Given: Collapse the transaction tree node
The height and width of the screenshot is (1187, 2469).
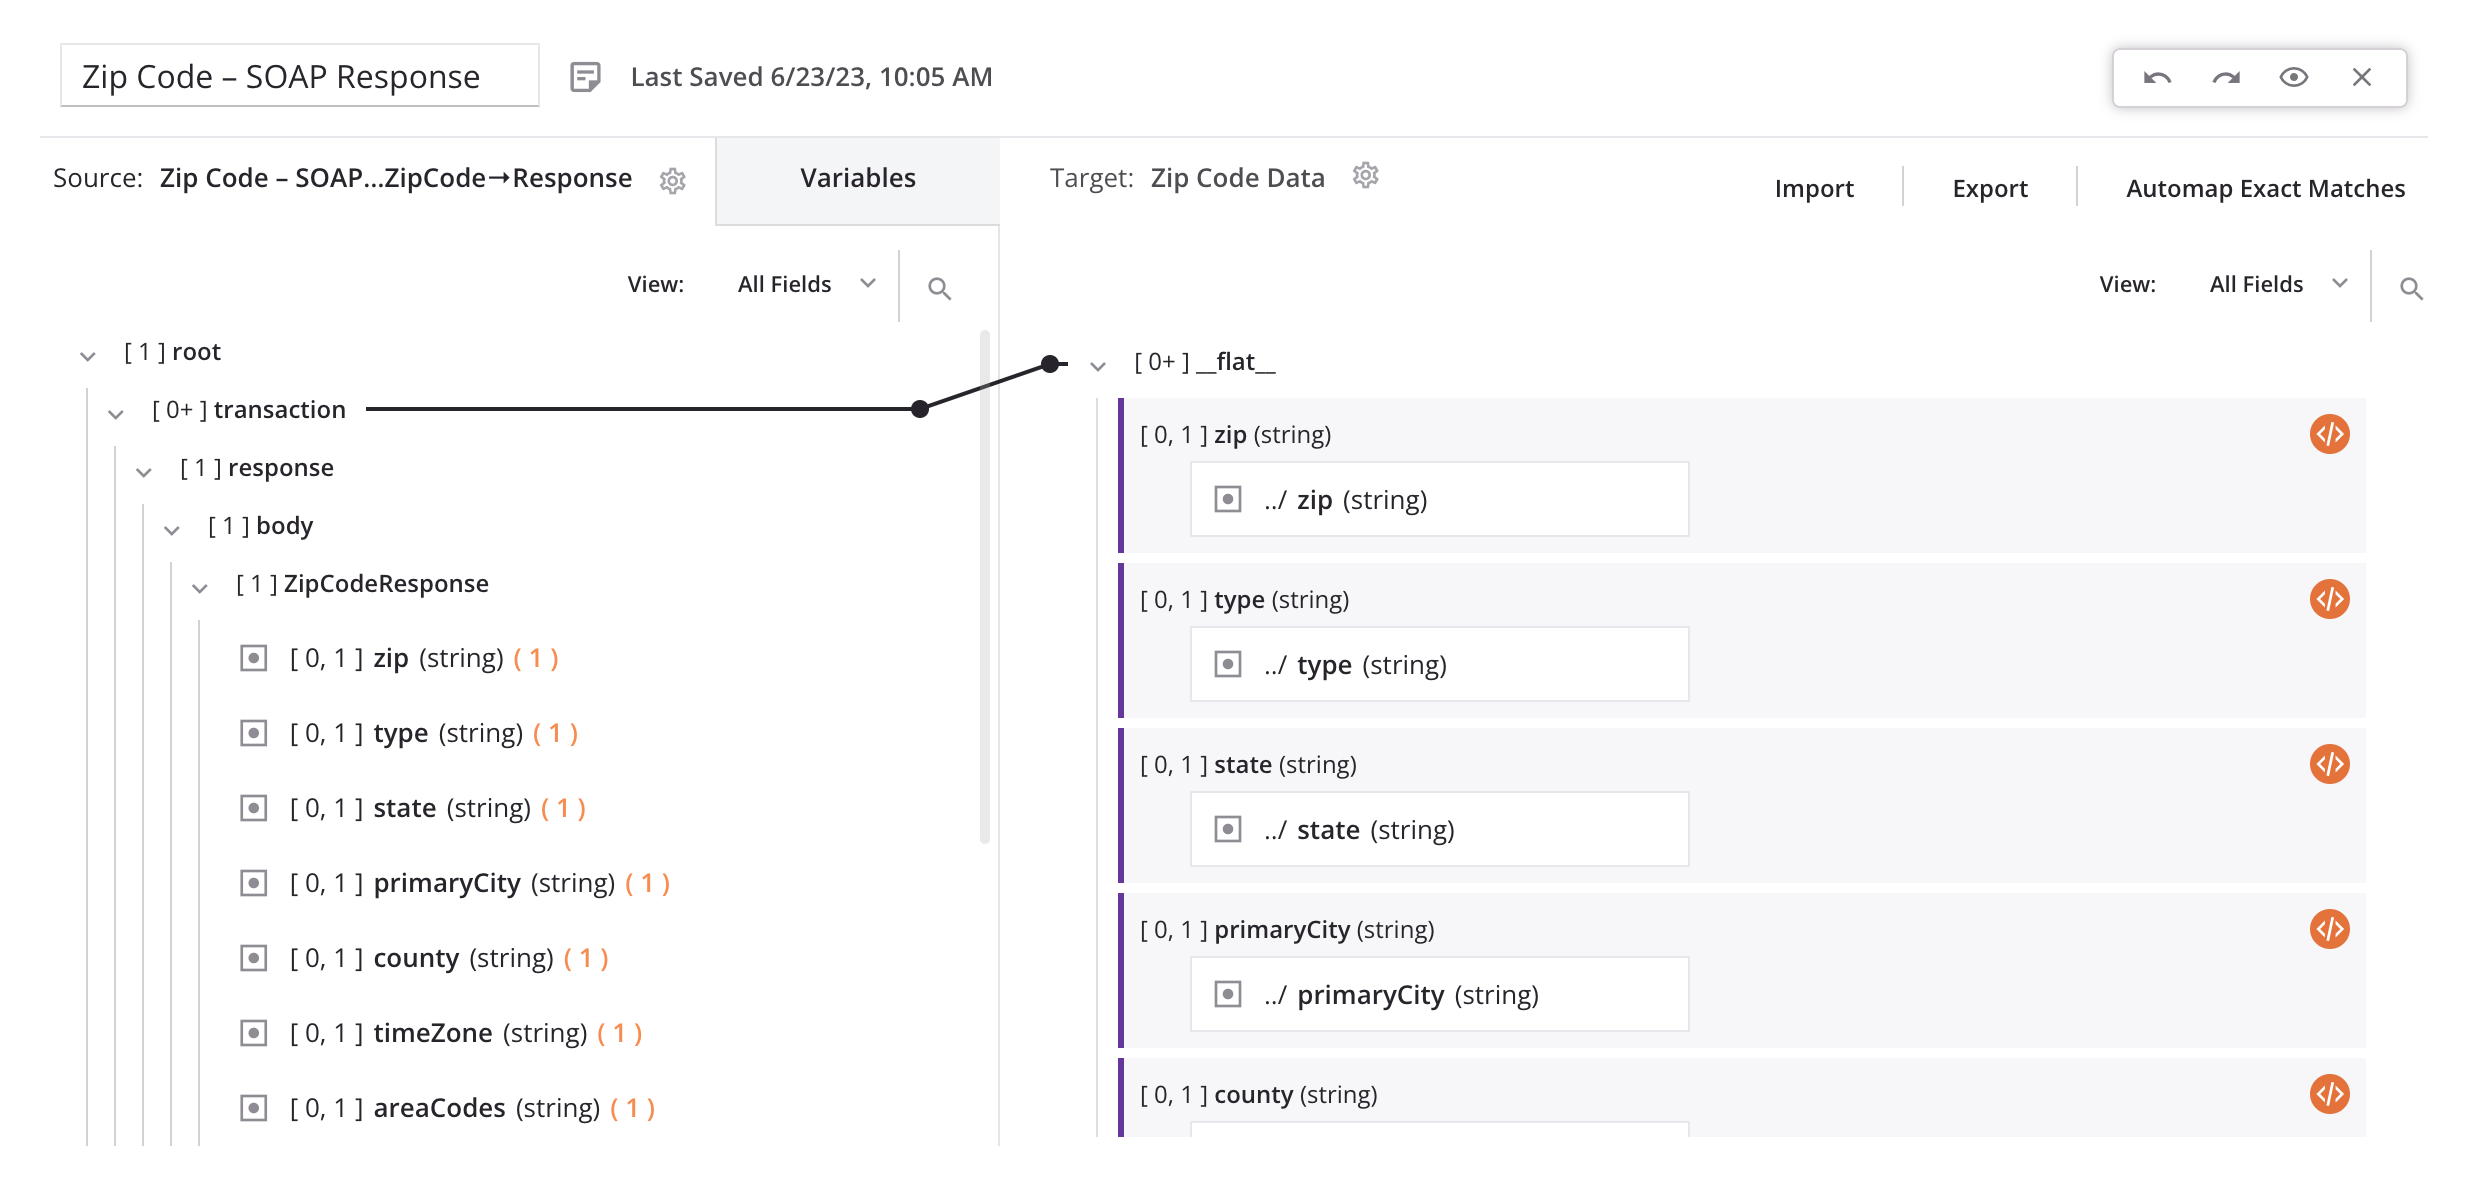Looking at the screenshot, I should tap(116, 413).
